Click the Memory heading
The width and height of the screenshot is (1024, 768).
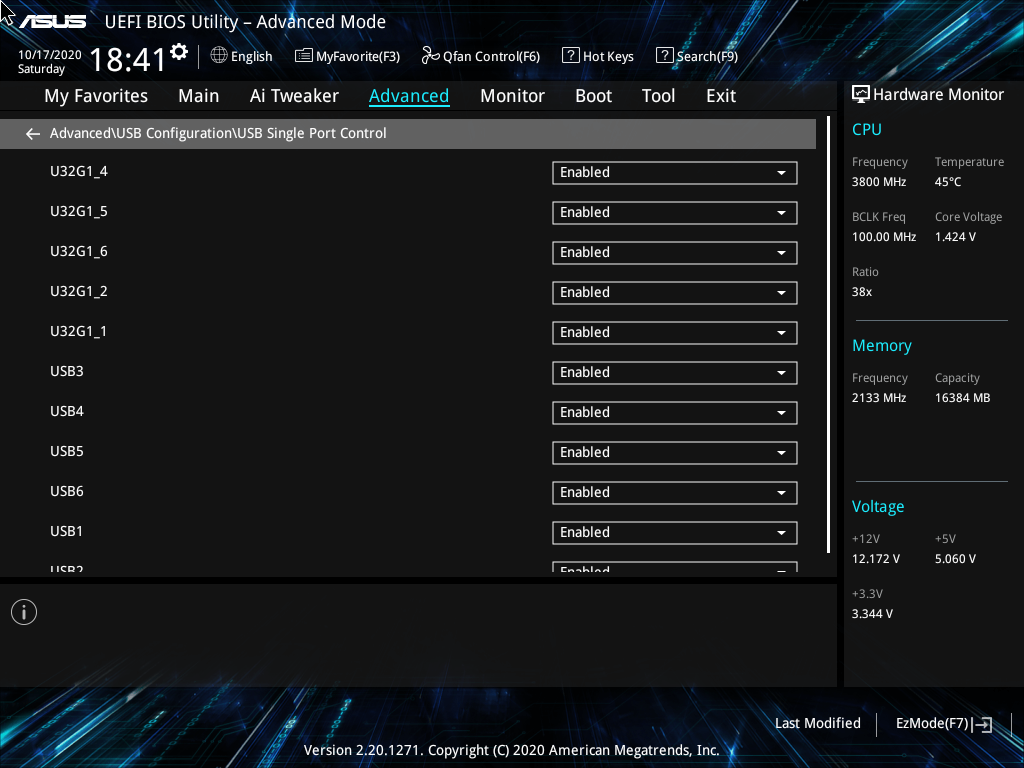(x=882, y=345)
